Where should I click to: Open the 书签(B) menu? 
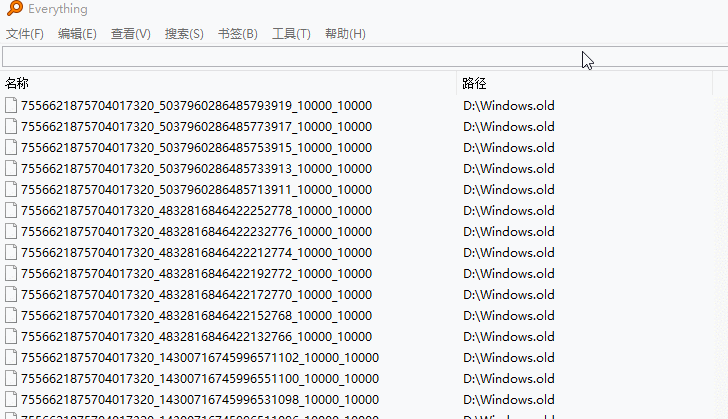(x=238, y=34)
